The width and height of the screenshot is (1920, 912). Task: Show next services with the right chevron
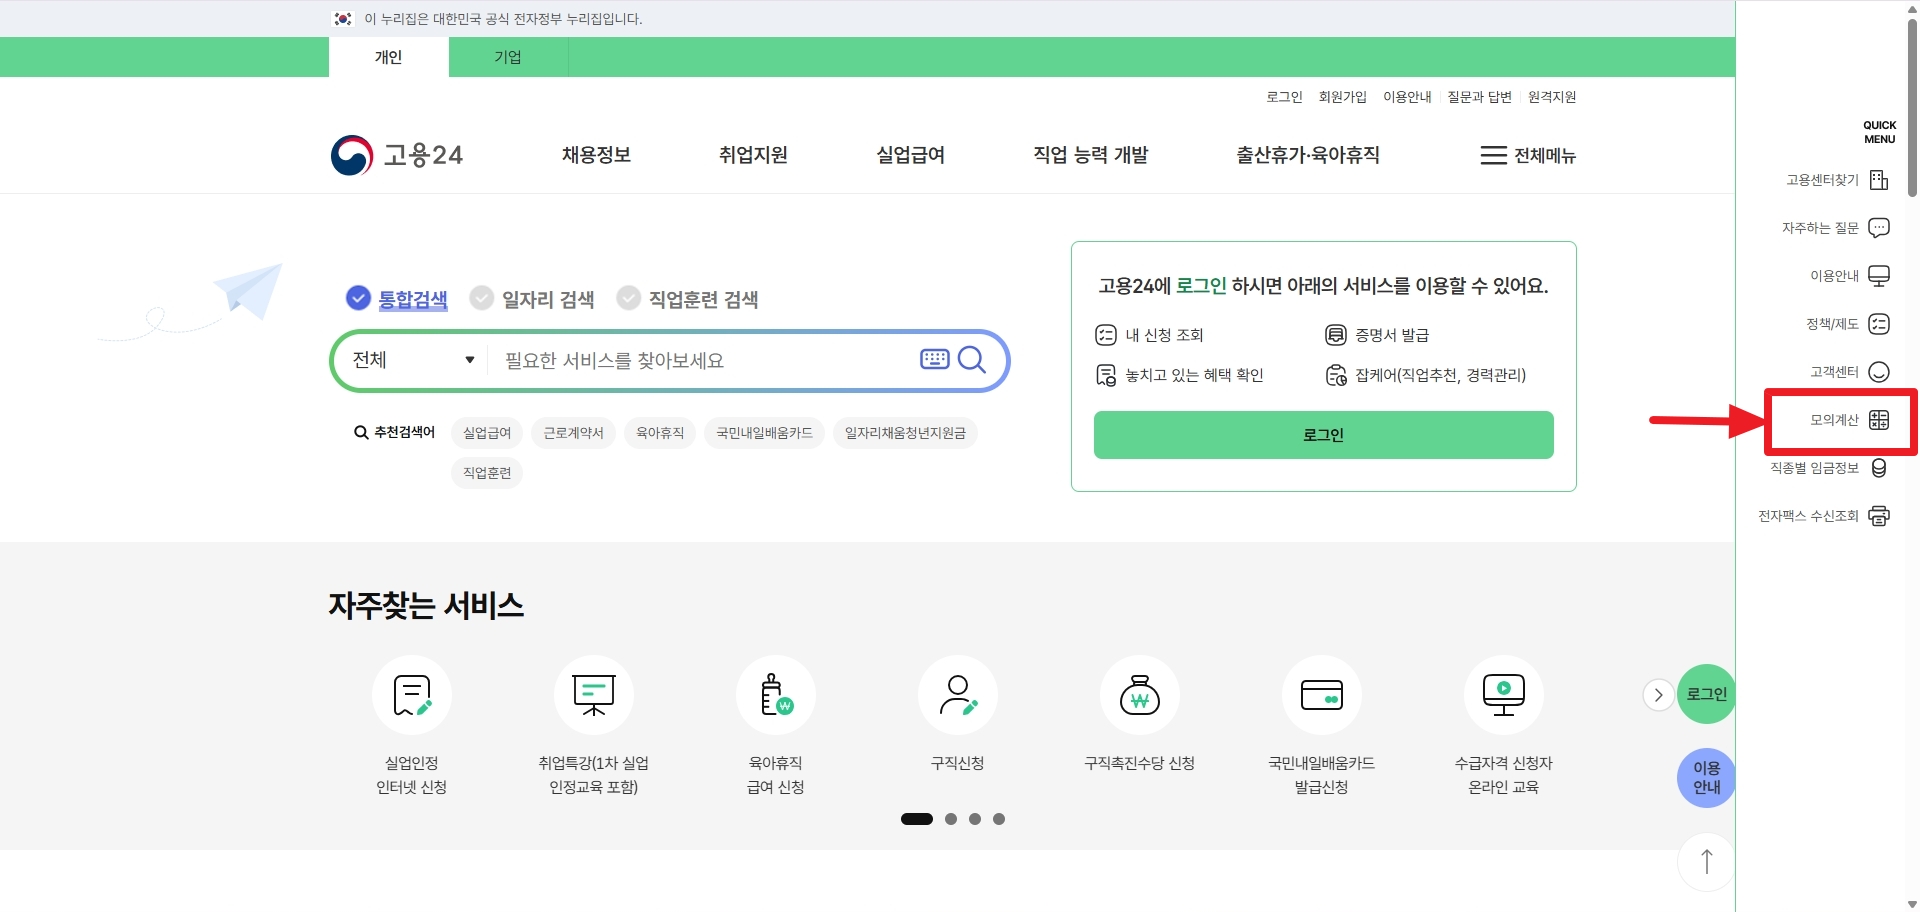pos(1658,695)
